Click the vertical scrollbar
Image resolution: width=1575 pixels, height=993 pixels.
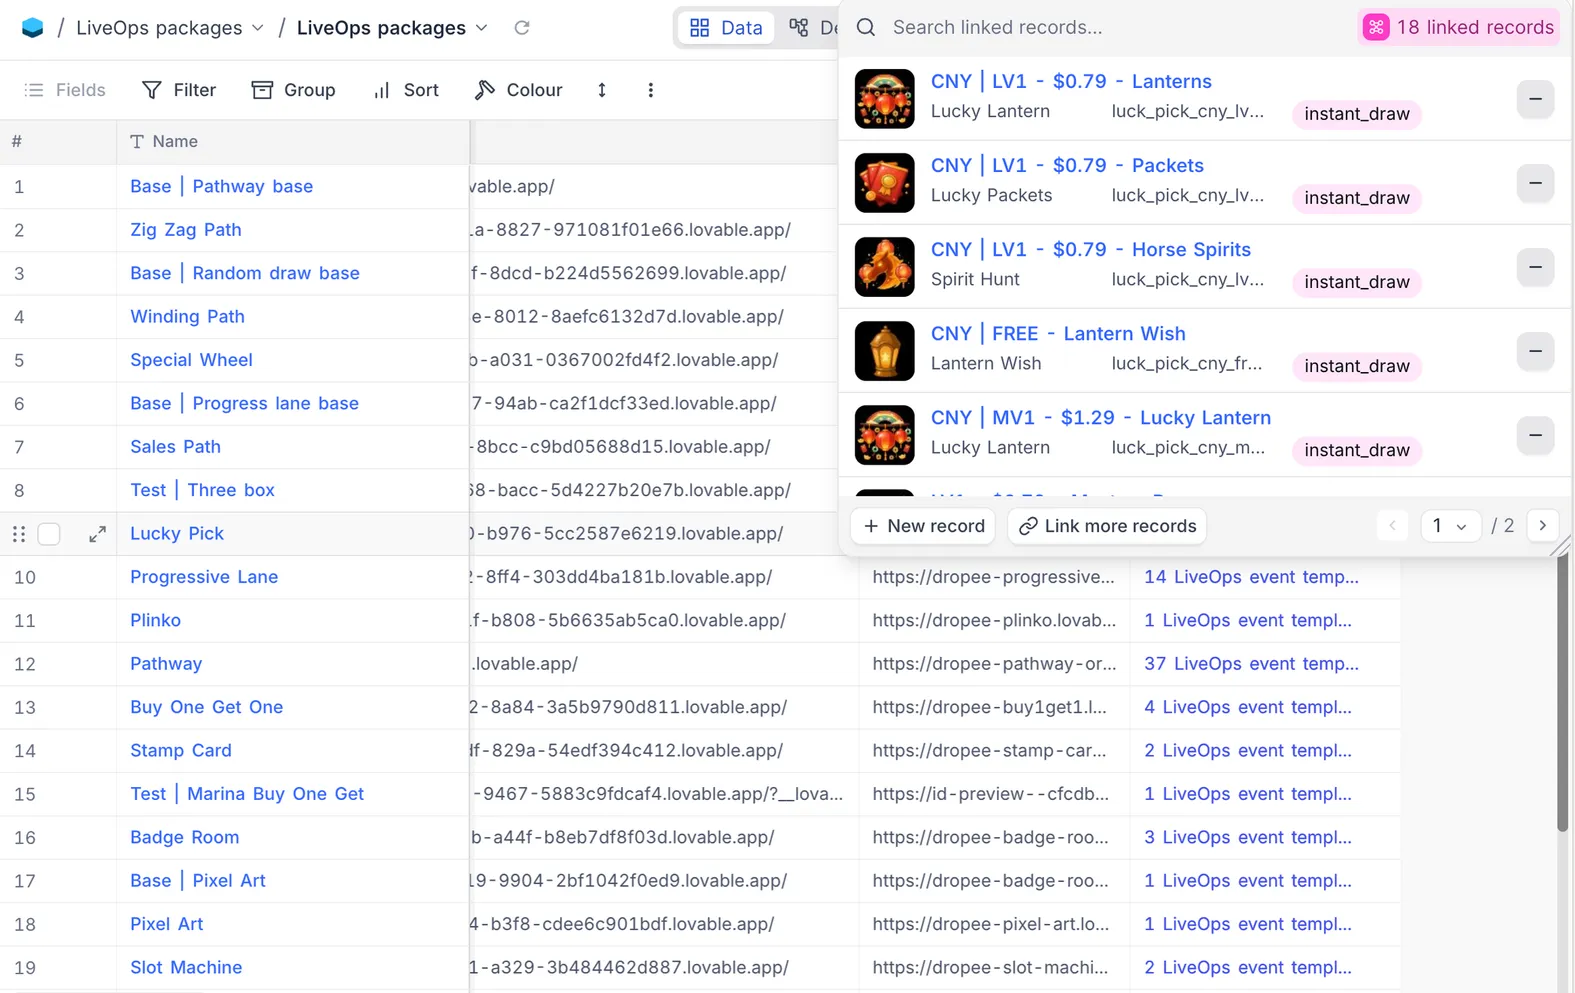pos(1562,690)
